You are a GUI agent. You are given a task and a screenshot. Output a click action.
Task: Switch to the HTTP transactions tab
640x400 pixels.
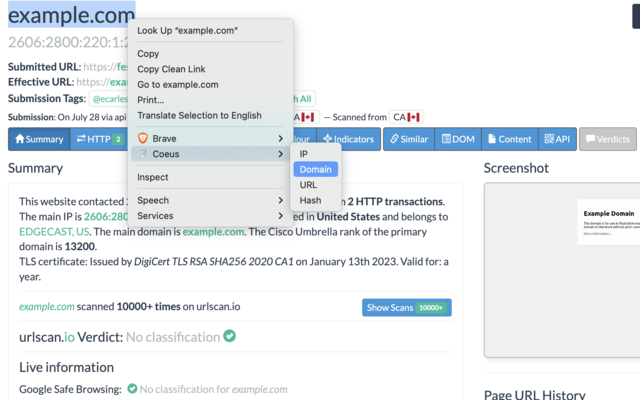tap(98, 139)
